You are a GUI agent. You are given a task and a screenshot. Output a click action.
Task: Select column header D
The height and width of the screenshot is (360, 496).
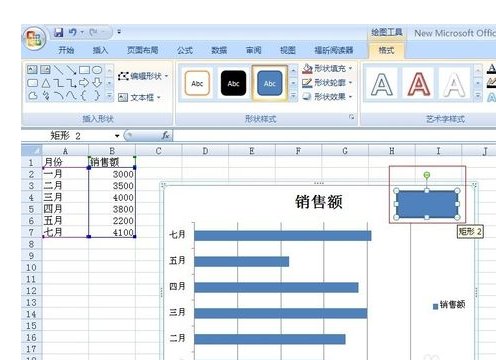pyautogui.click(x=205, y=151)
